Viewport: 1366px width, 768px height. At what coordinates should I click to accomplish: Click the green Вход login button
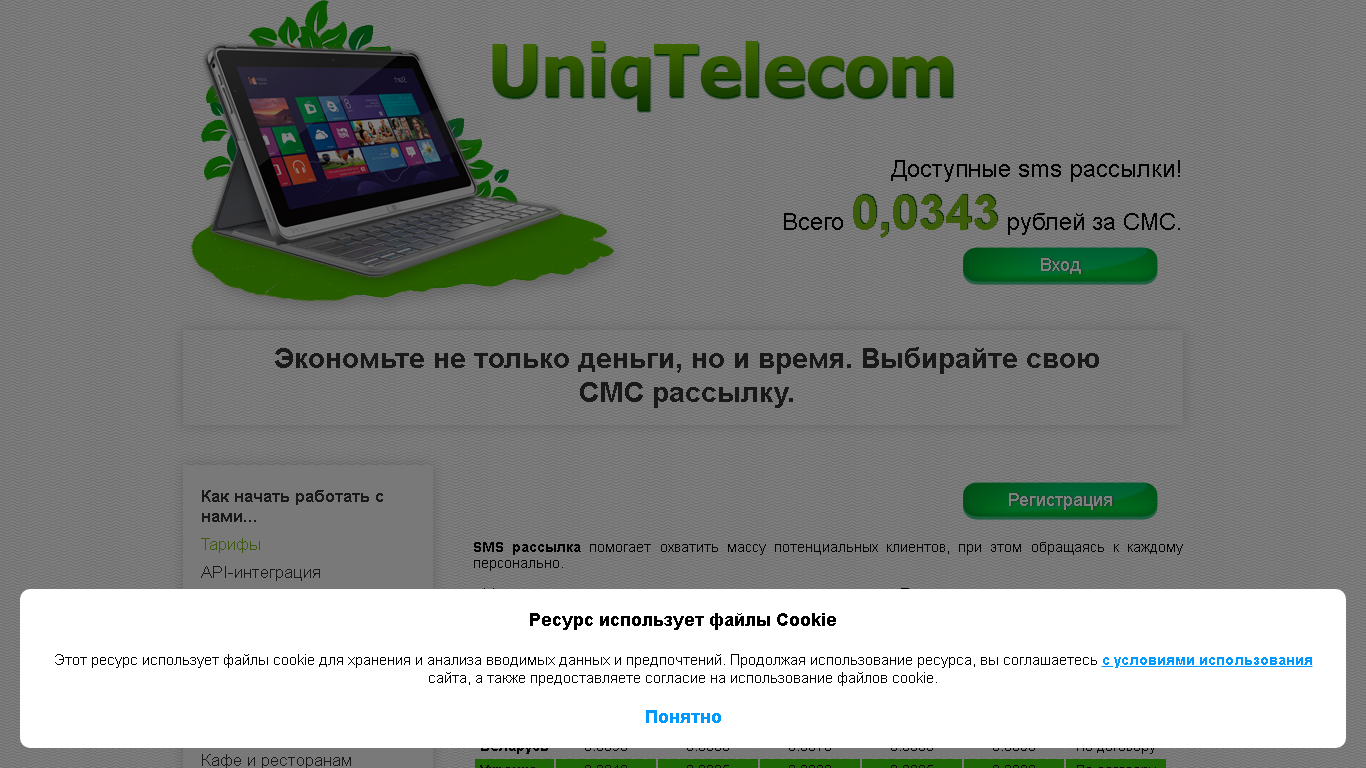click(x=1060, y=265)
